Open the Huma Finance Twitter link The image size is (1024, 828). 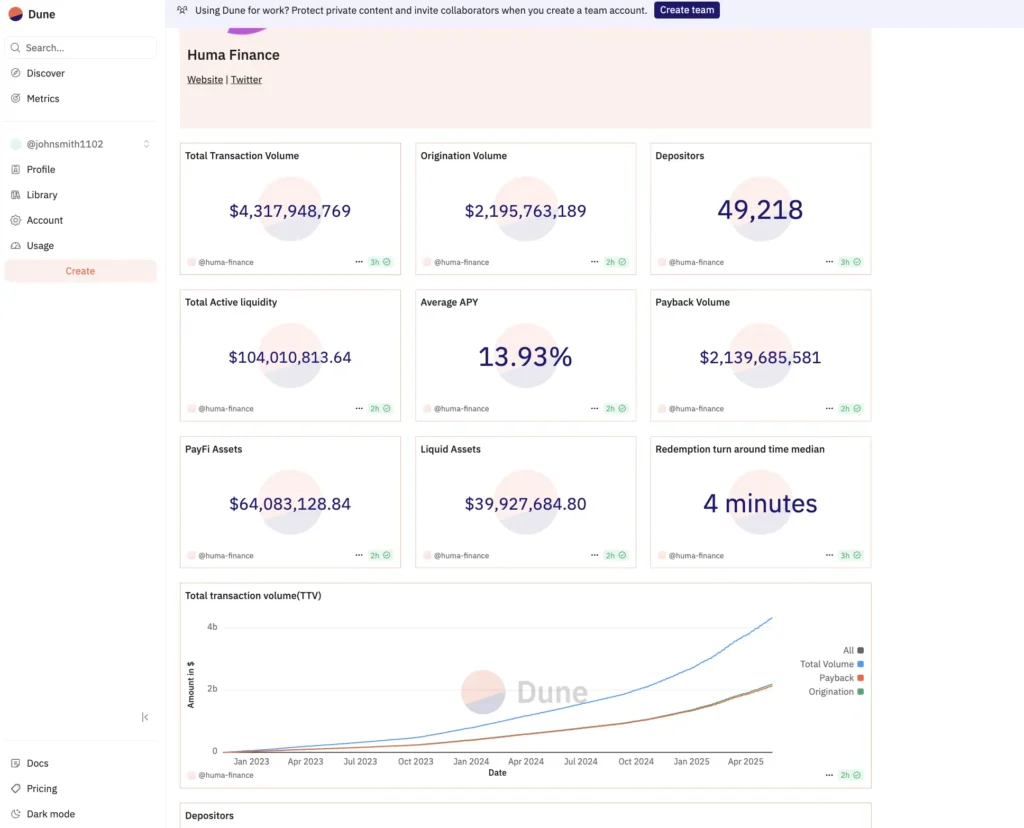[246, 80]
